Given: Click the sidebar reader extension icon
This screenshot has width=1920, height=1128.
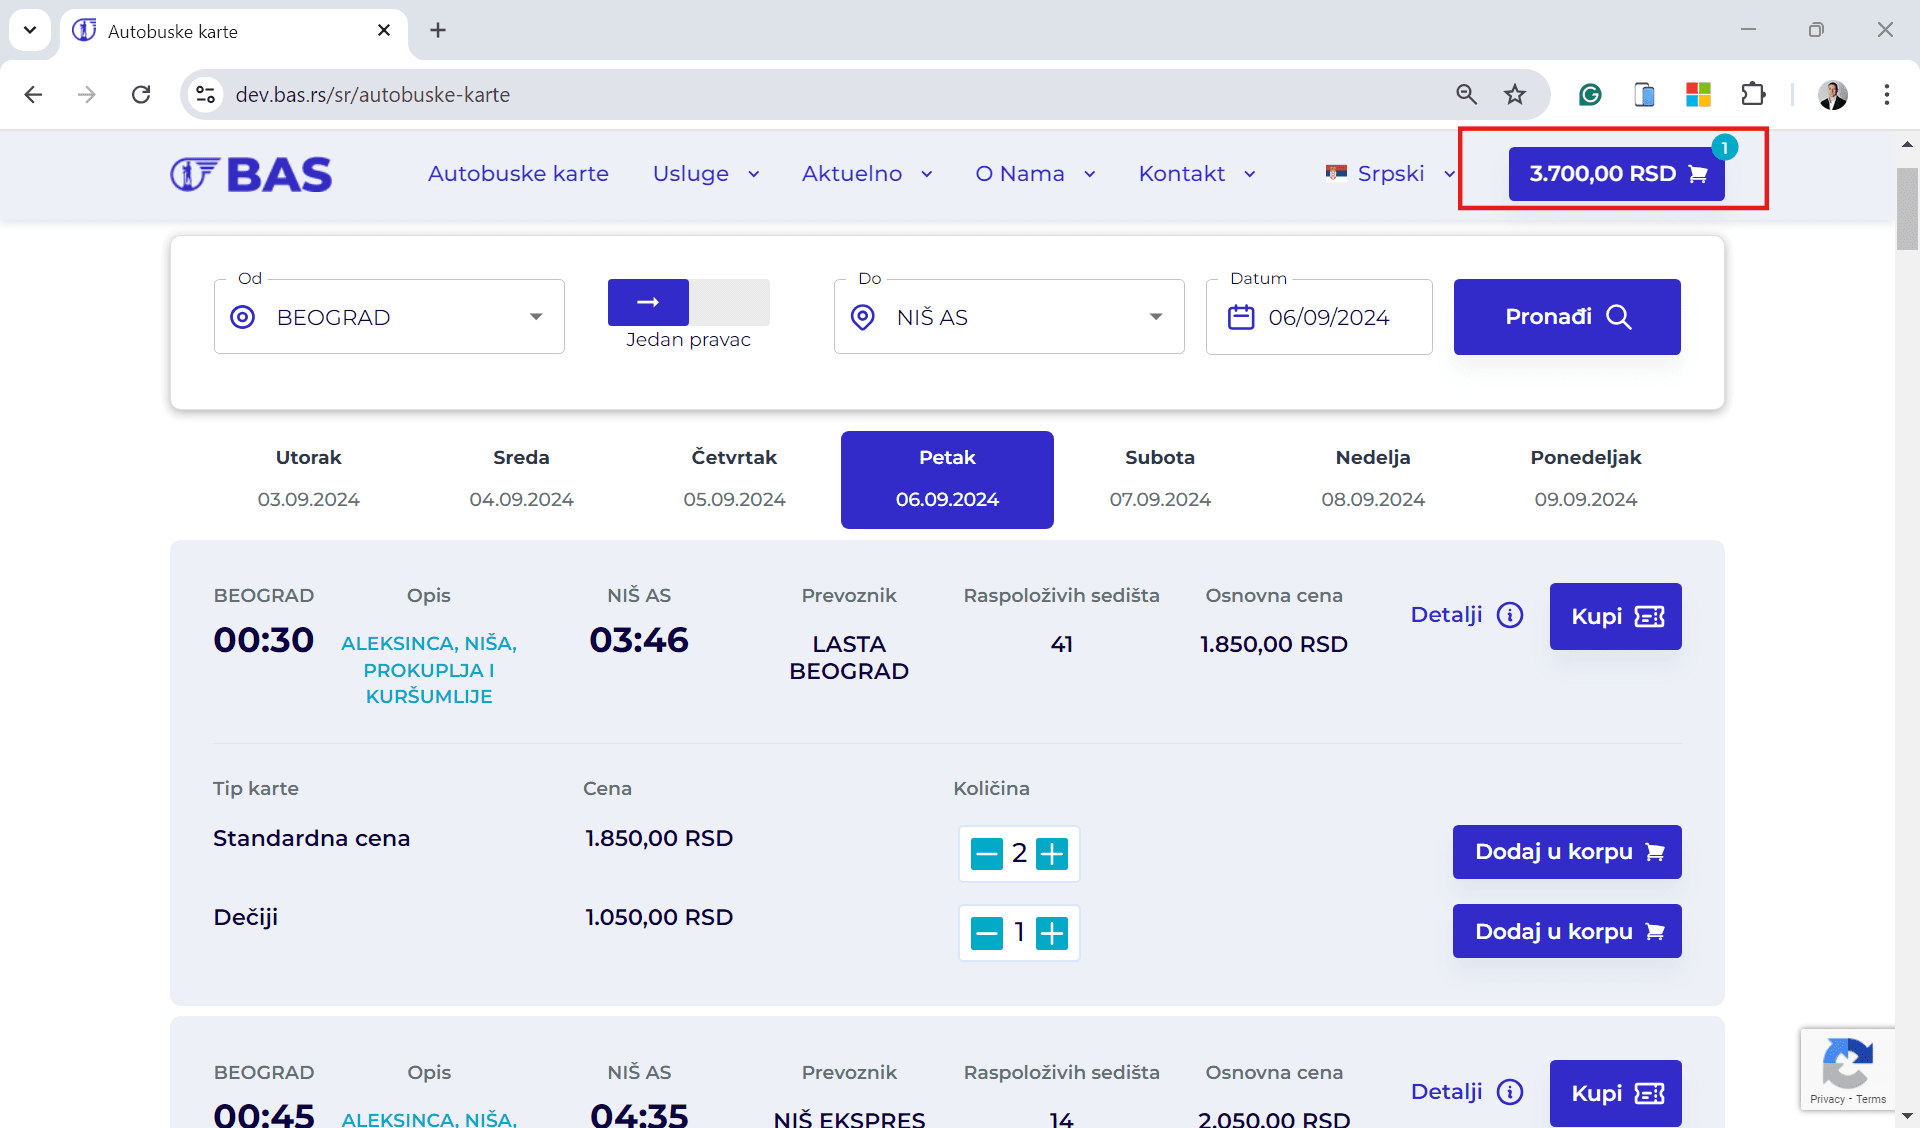Looking at the screenshot, I should pyautogui.click(x=1644, y=94).
